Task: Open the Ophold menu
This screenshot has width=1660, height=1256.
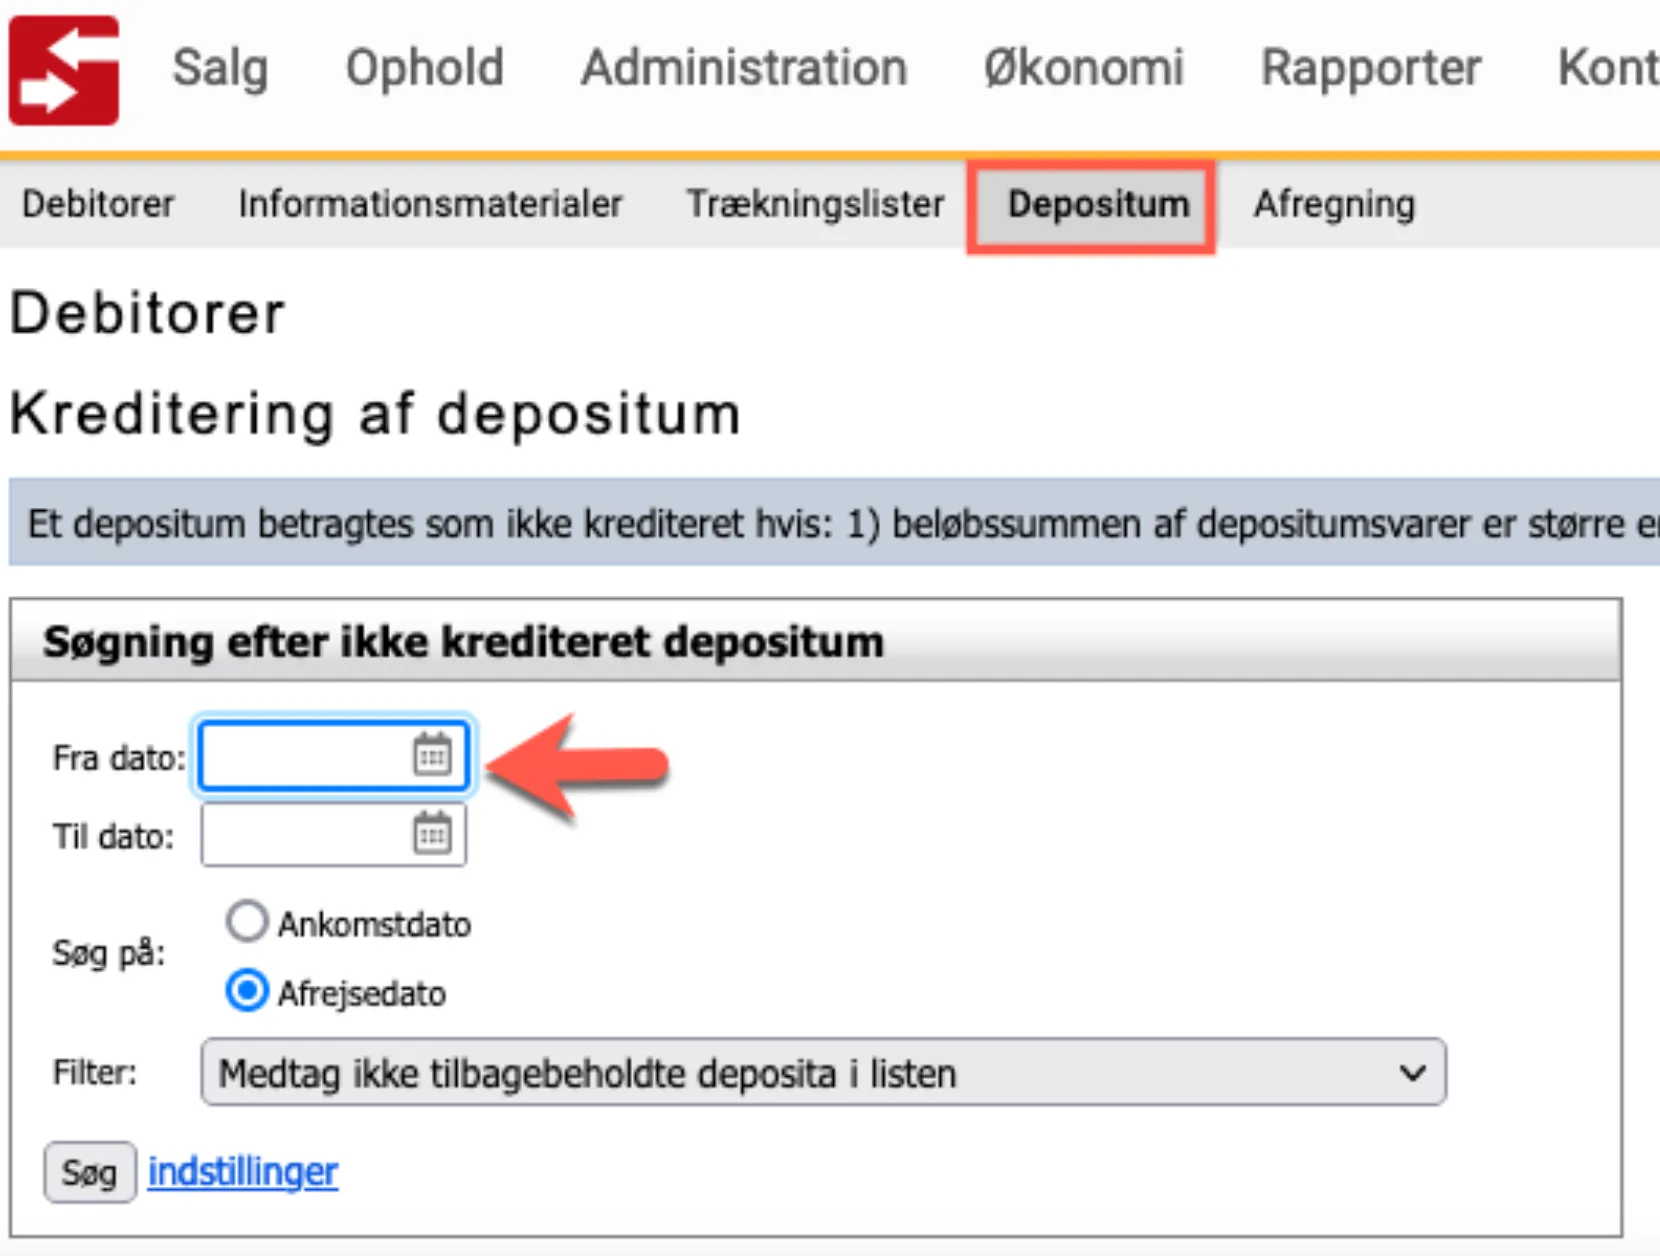Action: coord(424,68)
